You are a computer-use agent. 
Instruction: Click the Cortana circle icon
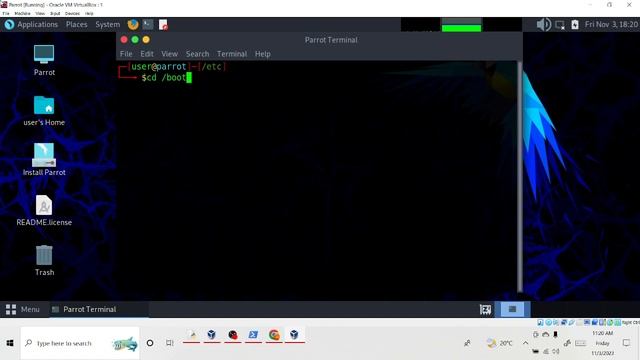click(150, 343)
